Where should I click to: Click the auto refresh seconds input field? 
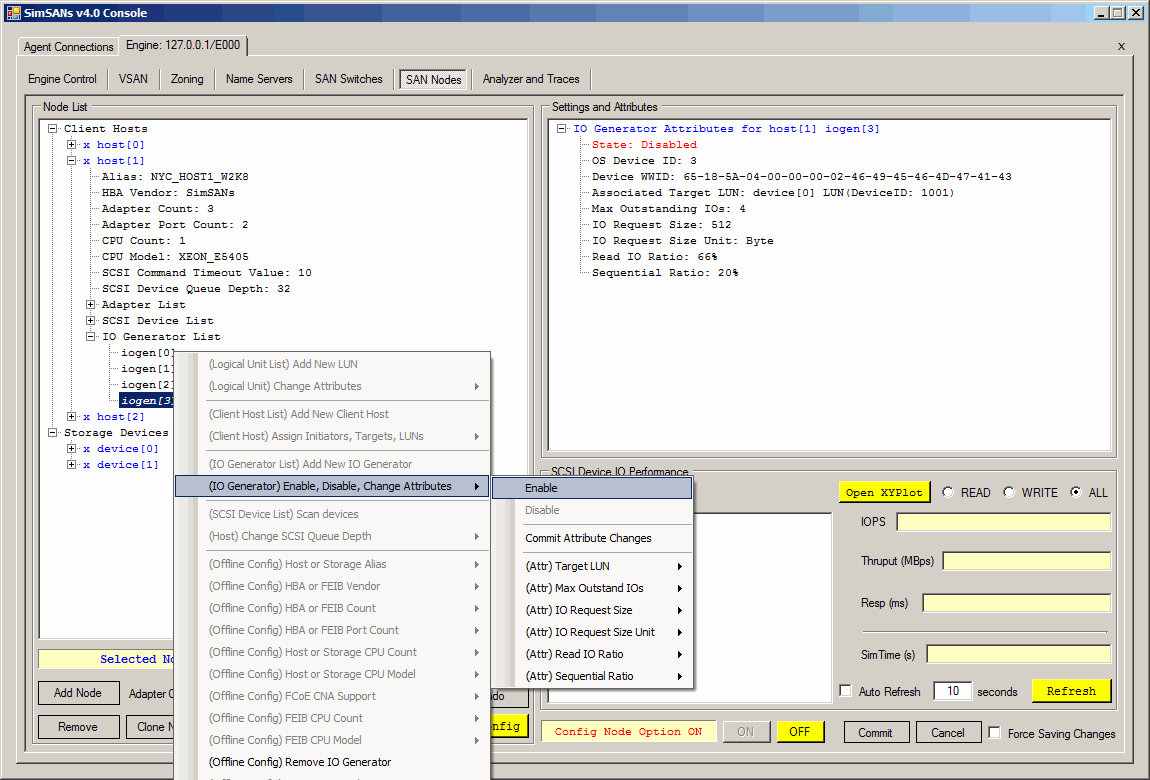[x=951, y=691]
